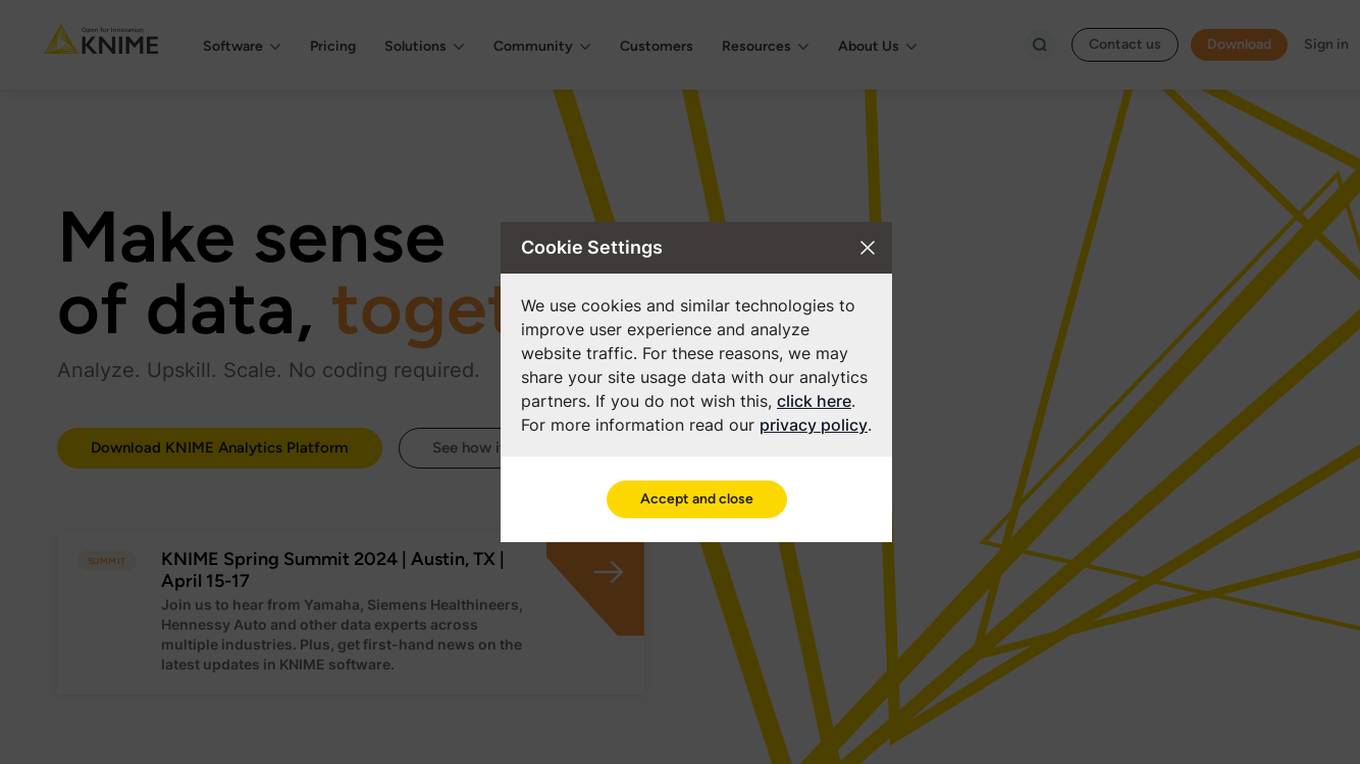Open the Customers page
1360x764 pixels.
coord(656,46)
